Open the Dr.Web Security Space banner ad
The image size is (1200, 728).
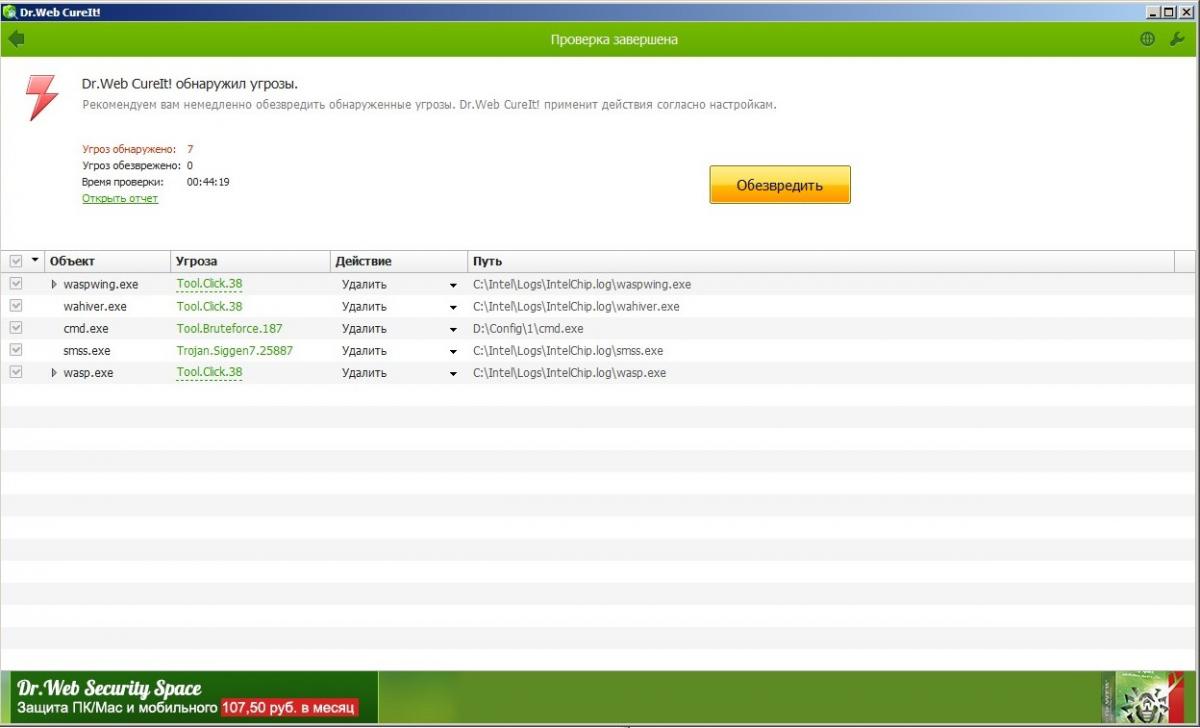[190, 698]
